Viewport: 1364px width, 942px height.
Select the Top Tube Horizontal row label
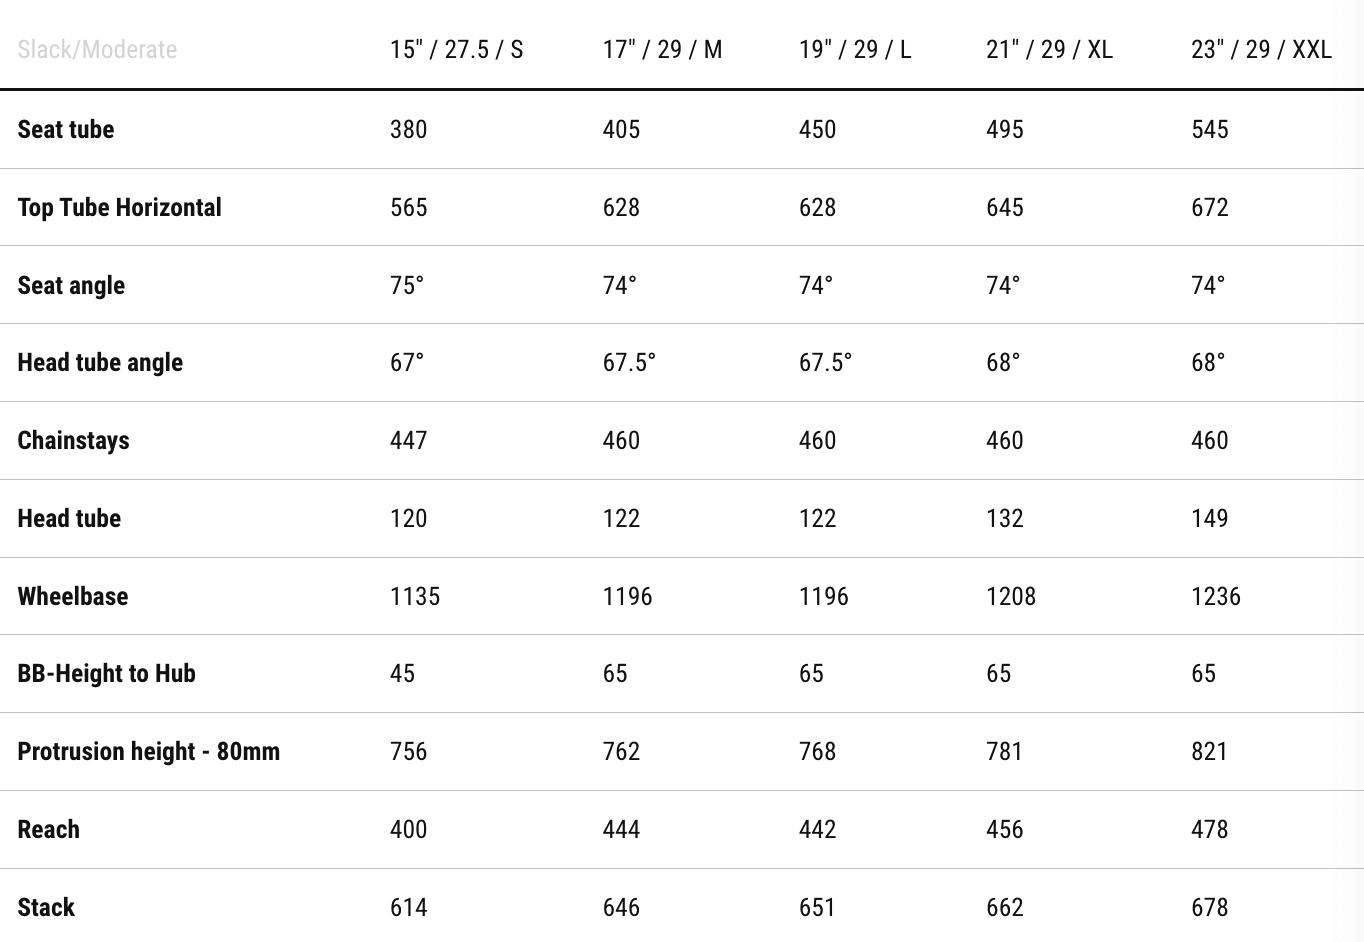(x=120, y=208)
